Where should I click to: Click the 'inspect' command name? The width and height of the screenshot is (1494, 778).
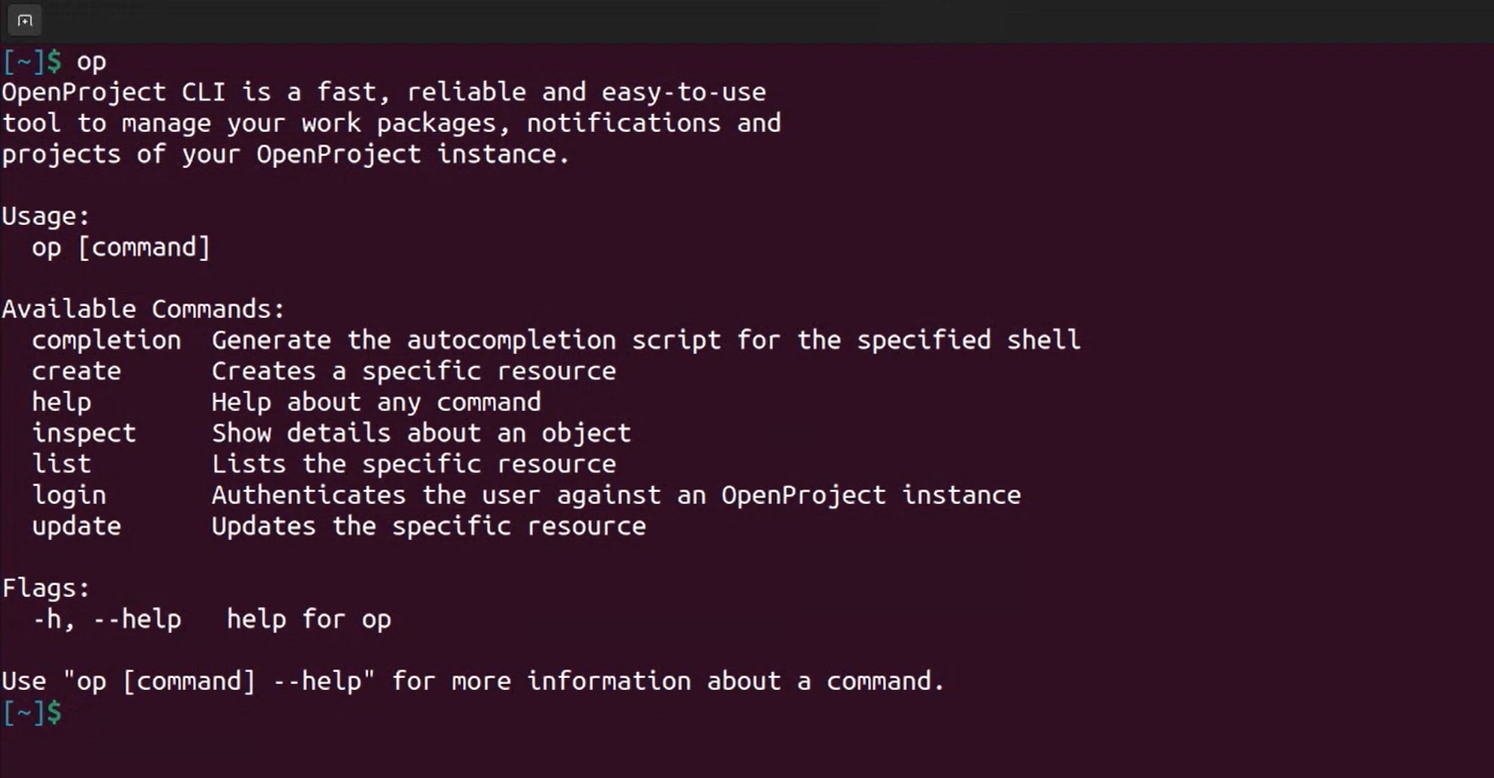pyautogui.click(x=84, y=433)
